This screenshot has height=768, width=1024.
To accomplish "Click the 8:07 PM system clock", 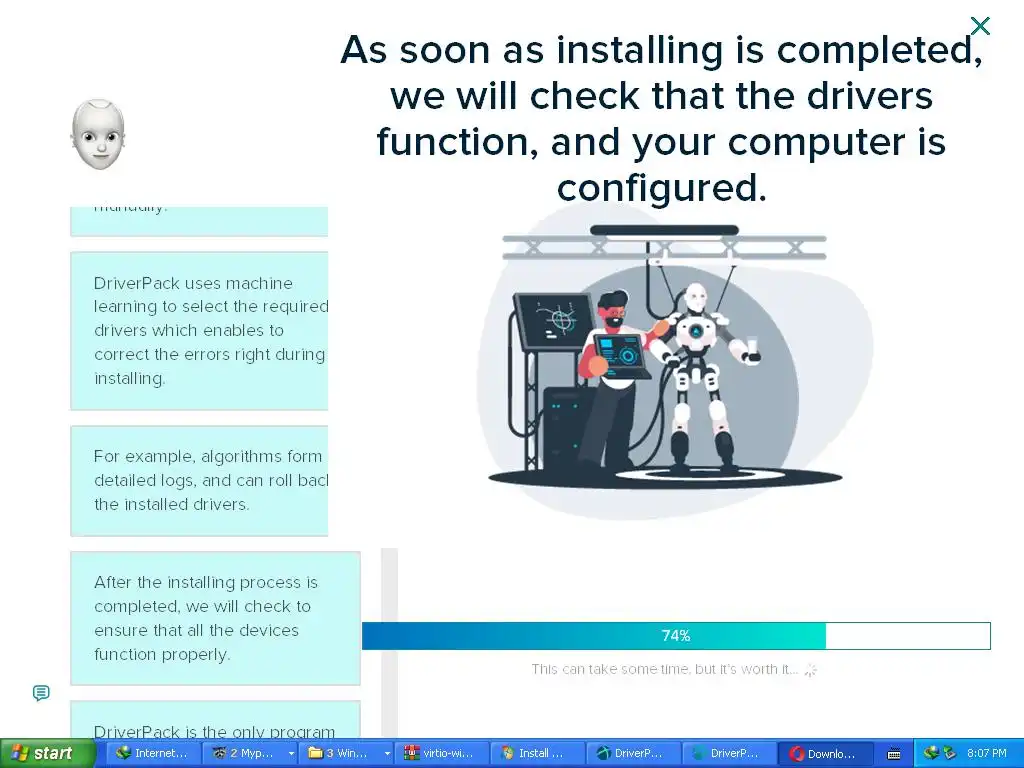I will [987, 753].
